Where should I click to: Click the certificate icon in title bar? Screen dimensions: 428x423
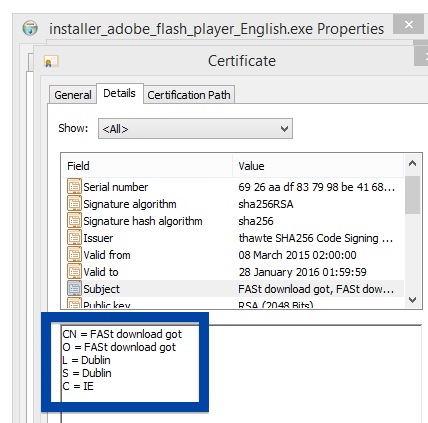click(51, 61)
